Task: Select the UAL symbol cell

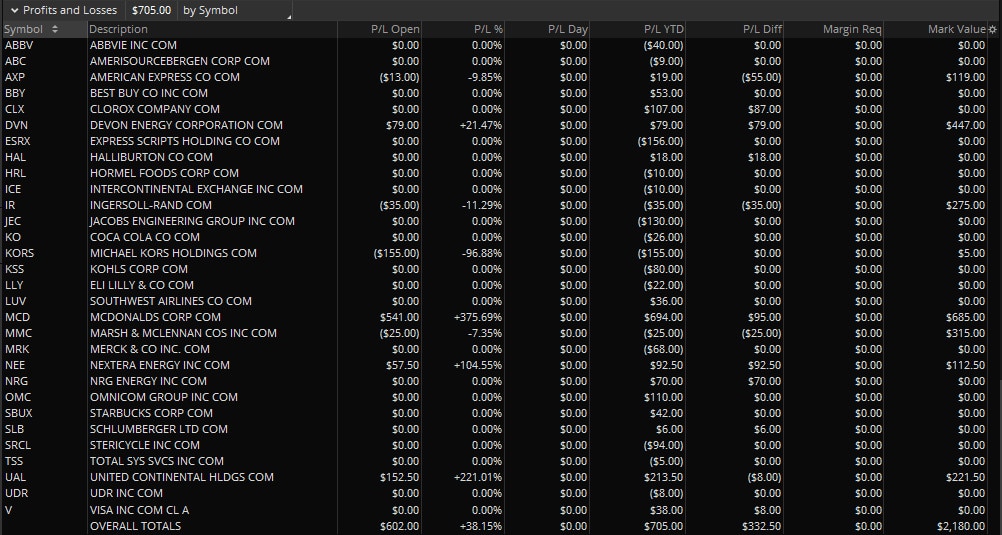Action: [15, 477]
